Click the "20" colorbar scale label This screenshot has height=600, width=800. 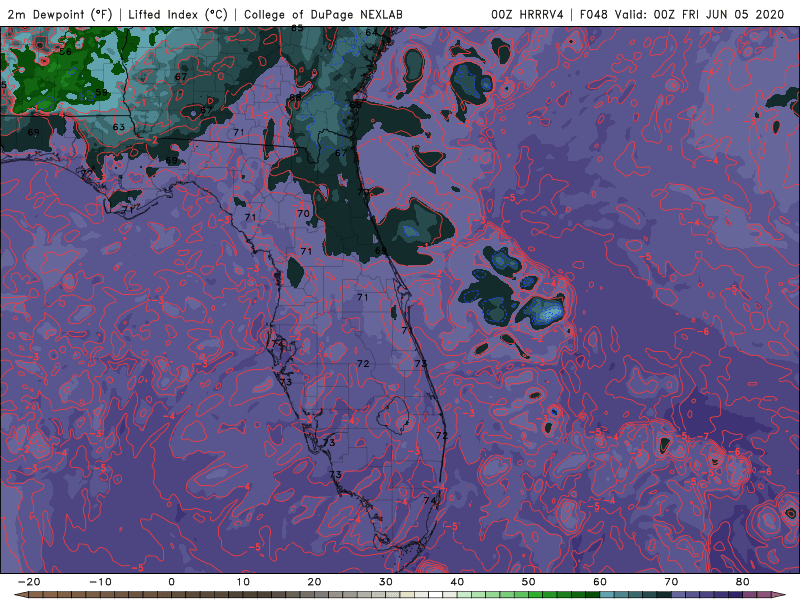tap(314, 582)
